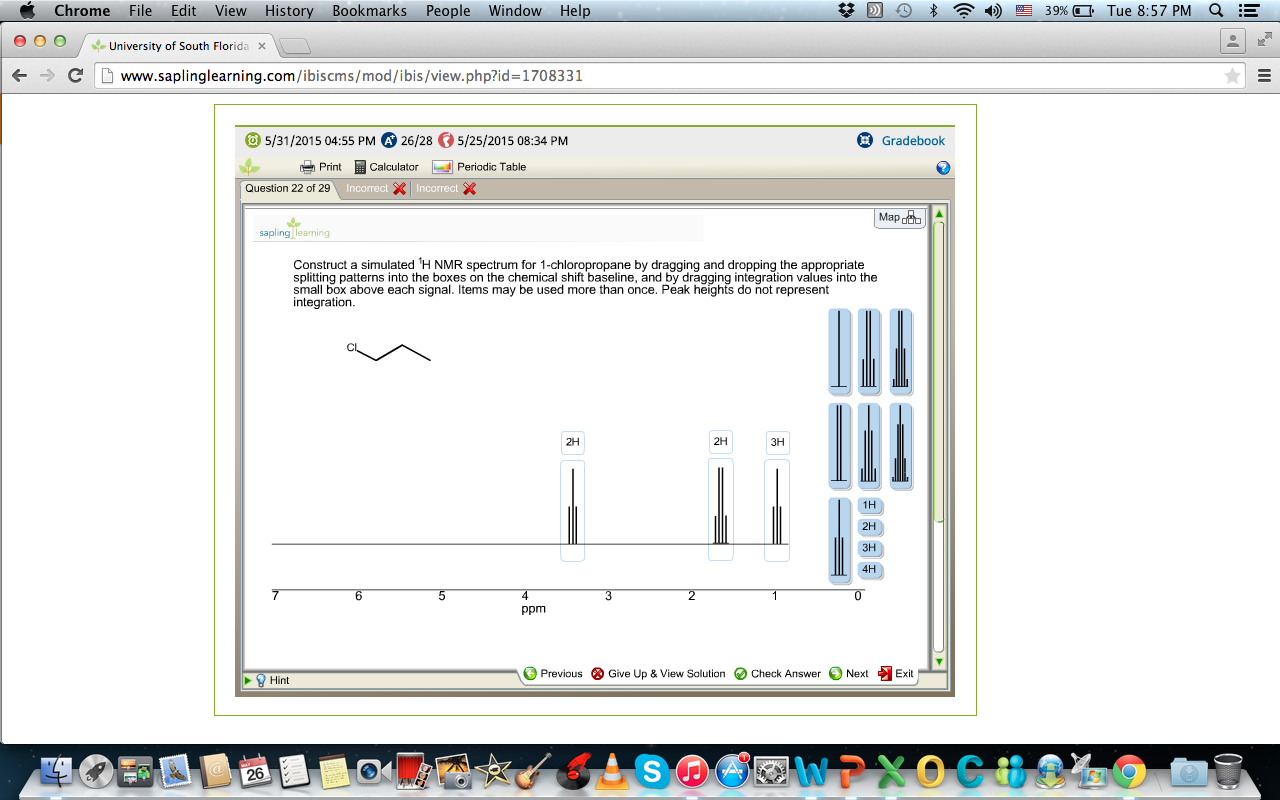Open the Dropbox menu bar icon
Screen dimensions: 1280x800
coord(847,11)
